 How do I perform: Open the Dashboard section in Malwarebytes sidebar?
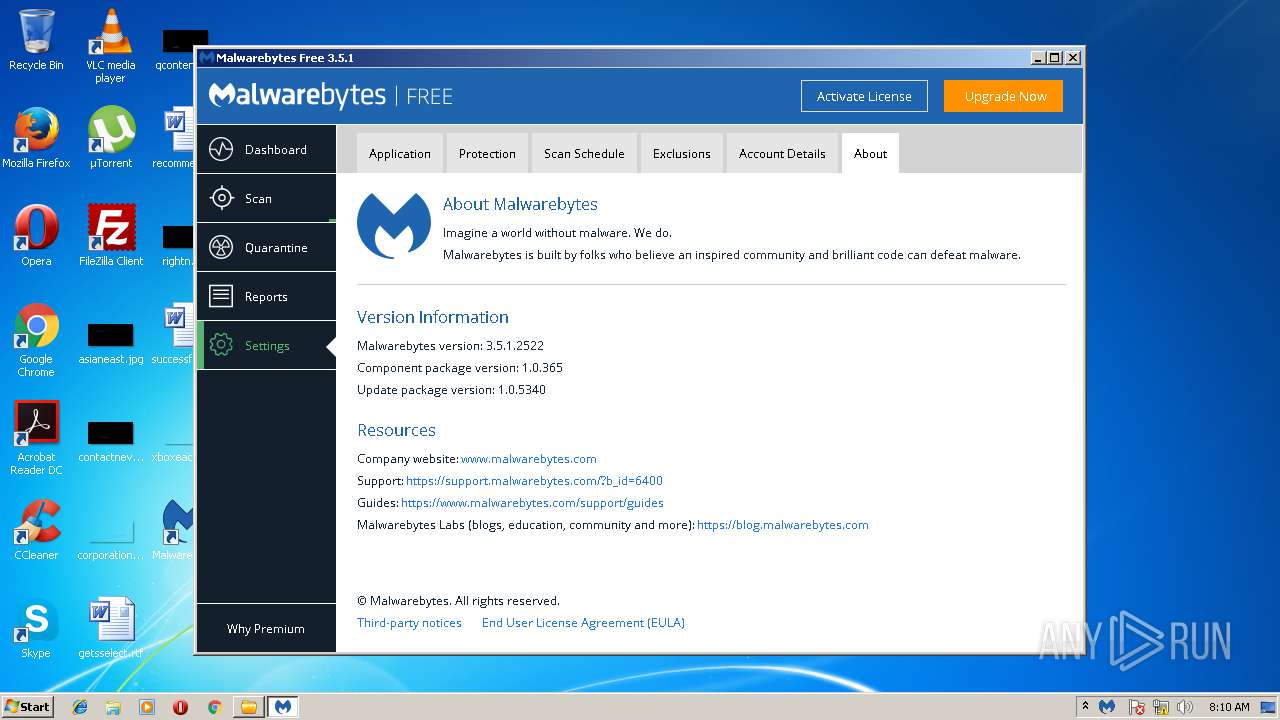[x=266, y=149]
